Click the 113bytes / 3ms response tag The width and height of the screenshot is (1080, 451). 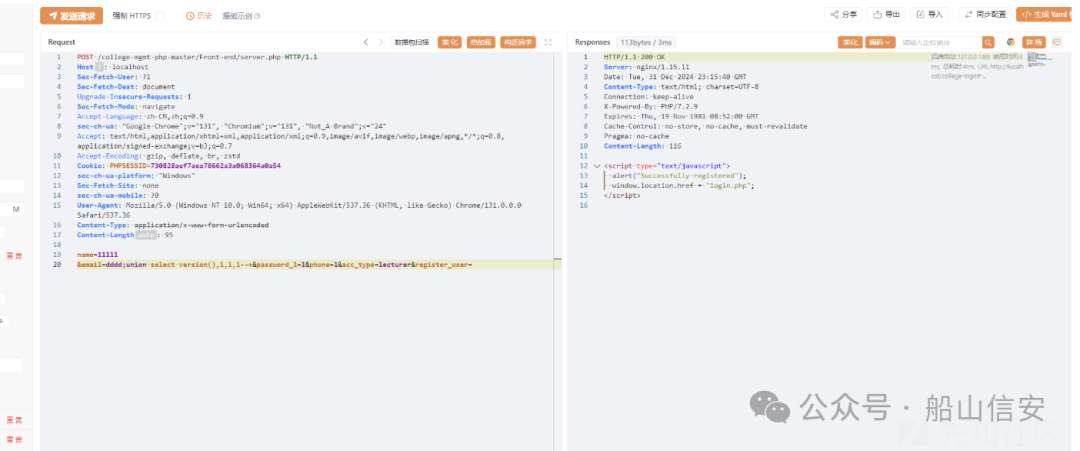(x=646, y=42)
